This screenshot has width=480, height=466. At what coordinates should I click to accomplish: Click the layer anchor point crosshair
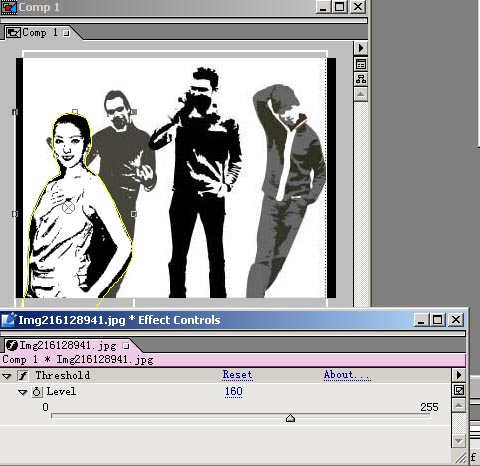pos(68,207)
